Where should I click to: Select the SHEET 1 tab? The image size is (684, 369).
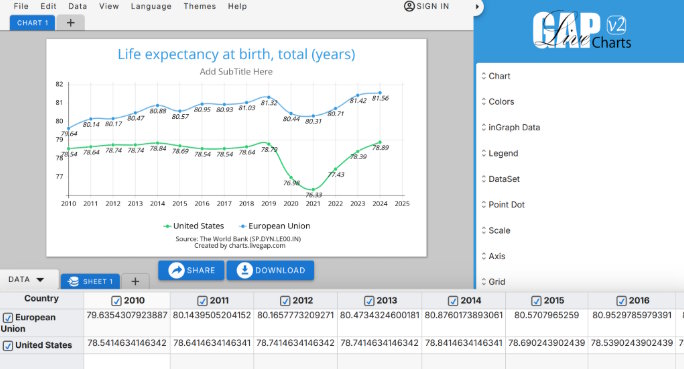point(90,281)
